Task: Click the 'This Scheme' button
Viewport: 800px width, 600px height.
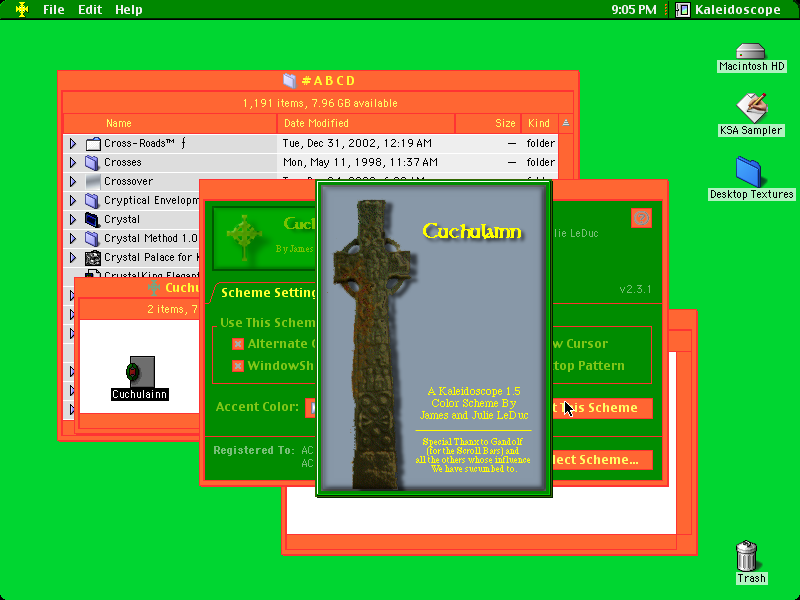Action: coord(602,408)
